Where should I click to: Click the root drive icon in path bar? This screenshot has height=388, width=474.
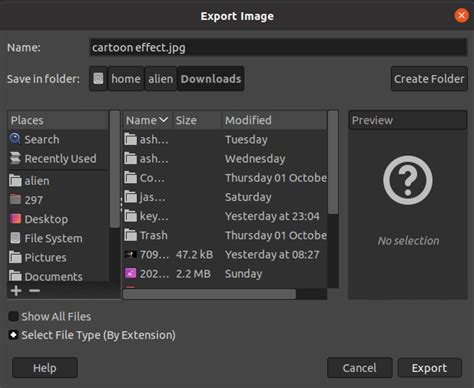(x=98, y=79)
